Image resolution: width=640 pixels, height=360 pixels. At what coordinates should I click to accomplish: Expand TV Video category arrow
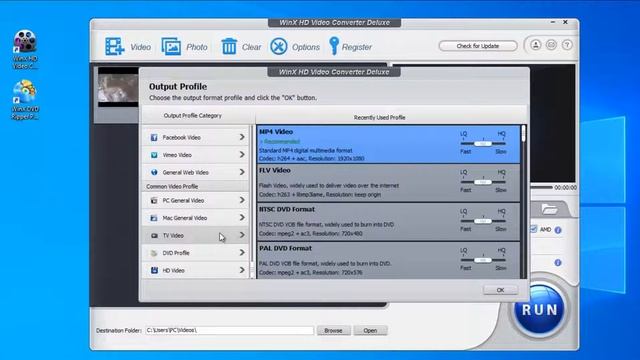tap(242, 235)
